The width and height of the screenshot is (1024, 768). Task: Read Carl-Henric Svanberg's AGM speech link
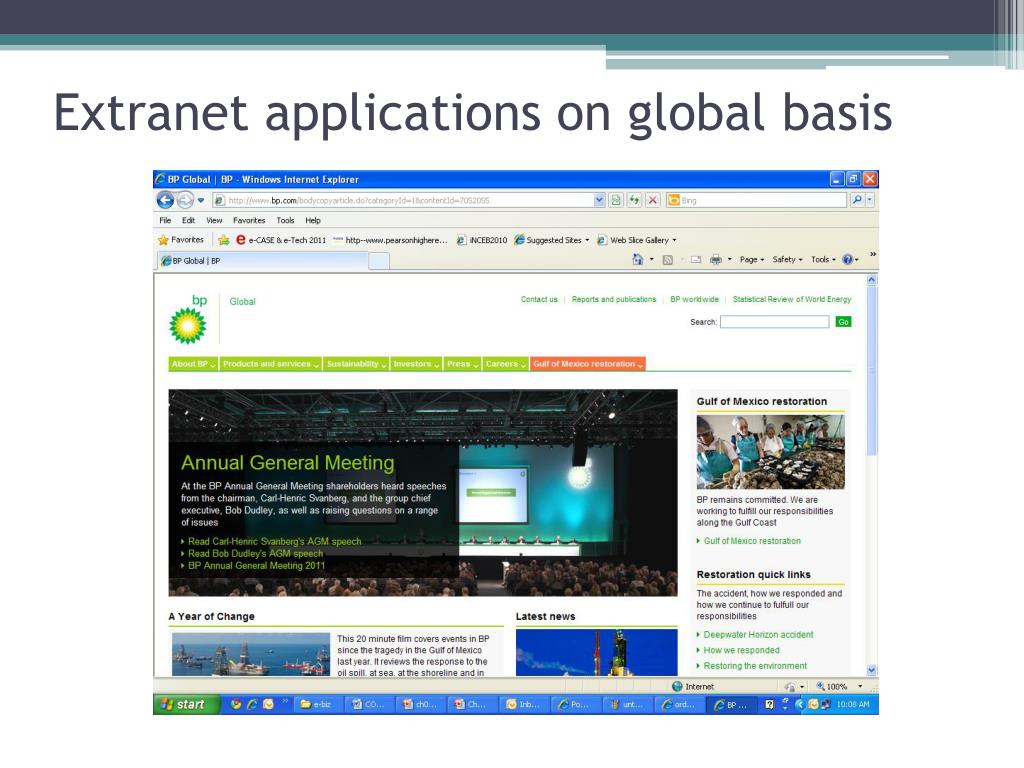[x=274, y=541]
